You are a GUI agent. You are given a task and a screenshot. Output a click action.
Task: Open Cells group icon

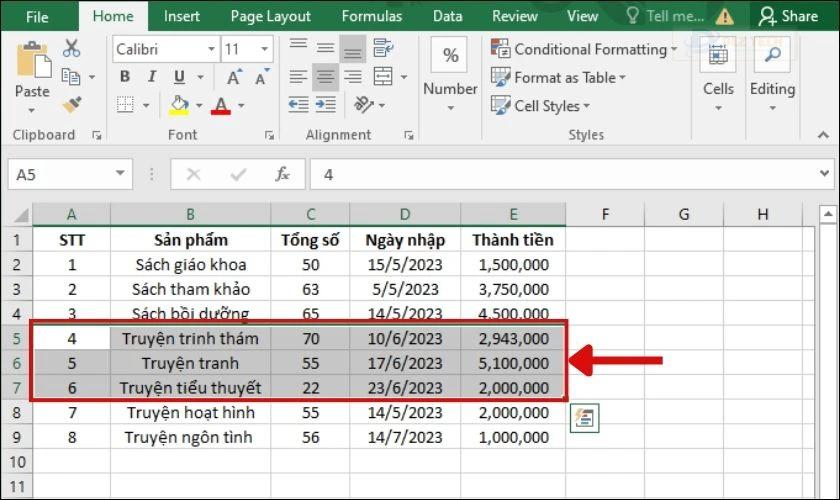(x=718, y=55)
